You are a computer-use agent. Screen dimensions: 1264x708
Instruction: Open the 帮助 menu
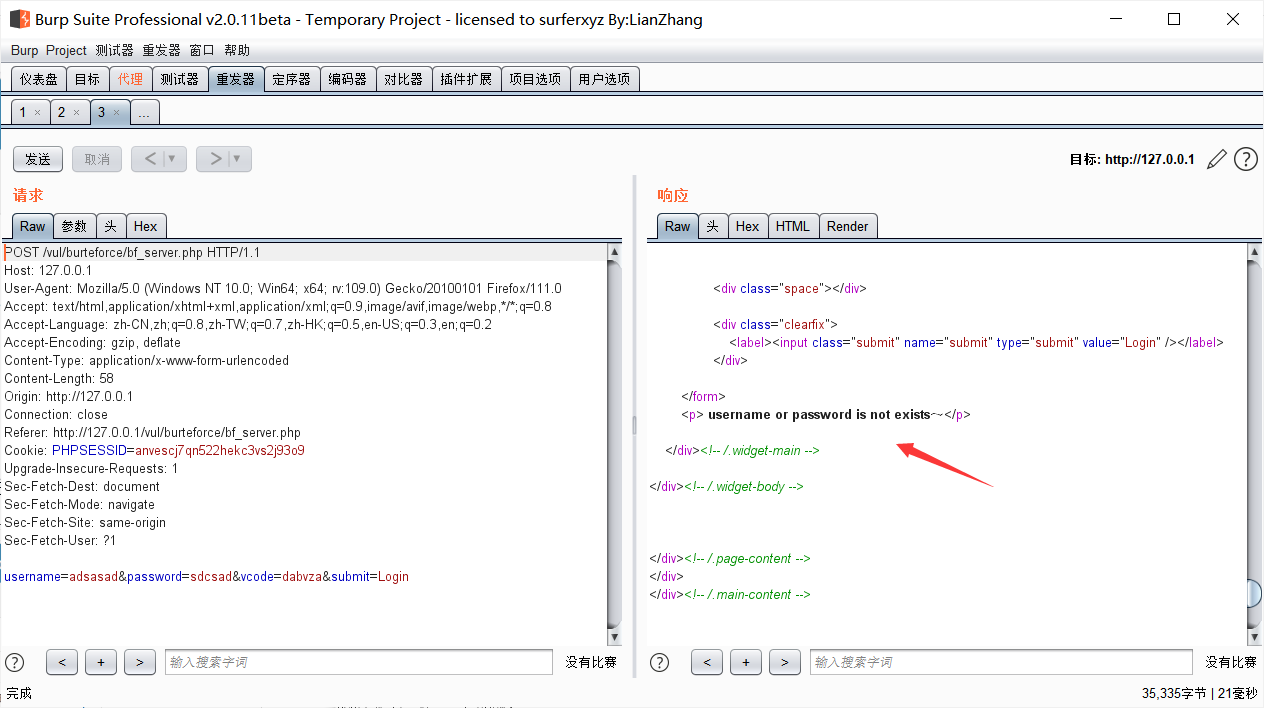tap(237, 50)
